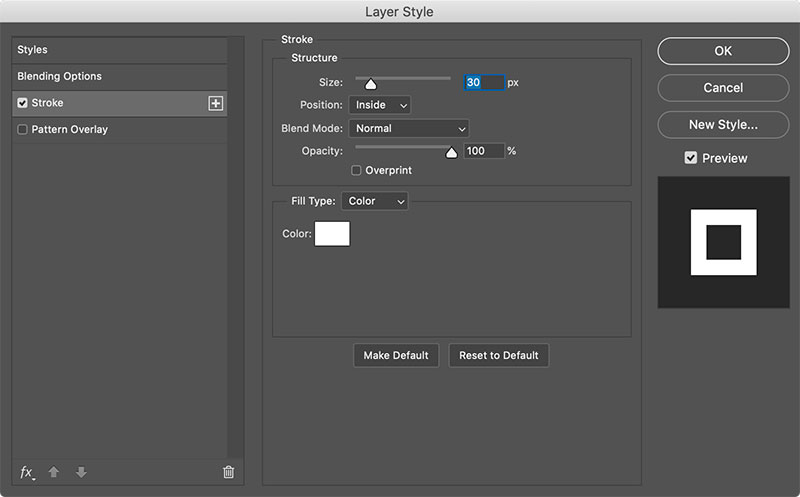This screenshot has height=497, width=800.
Task: Open the white stroke Color swatch
Action: 332,234
